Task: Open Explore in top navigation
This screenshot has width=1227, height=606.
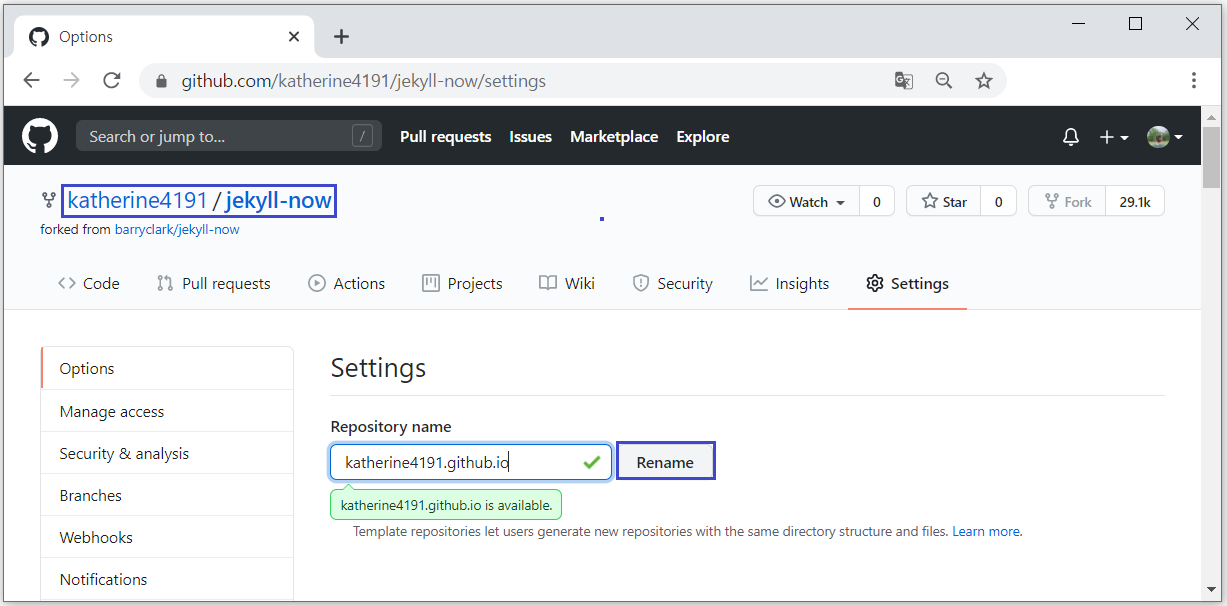Action: pos(702,137)
